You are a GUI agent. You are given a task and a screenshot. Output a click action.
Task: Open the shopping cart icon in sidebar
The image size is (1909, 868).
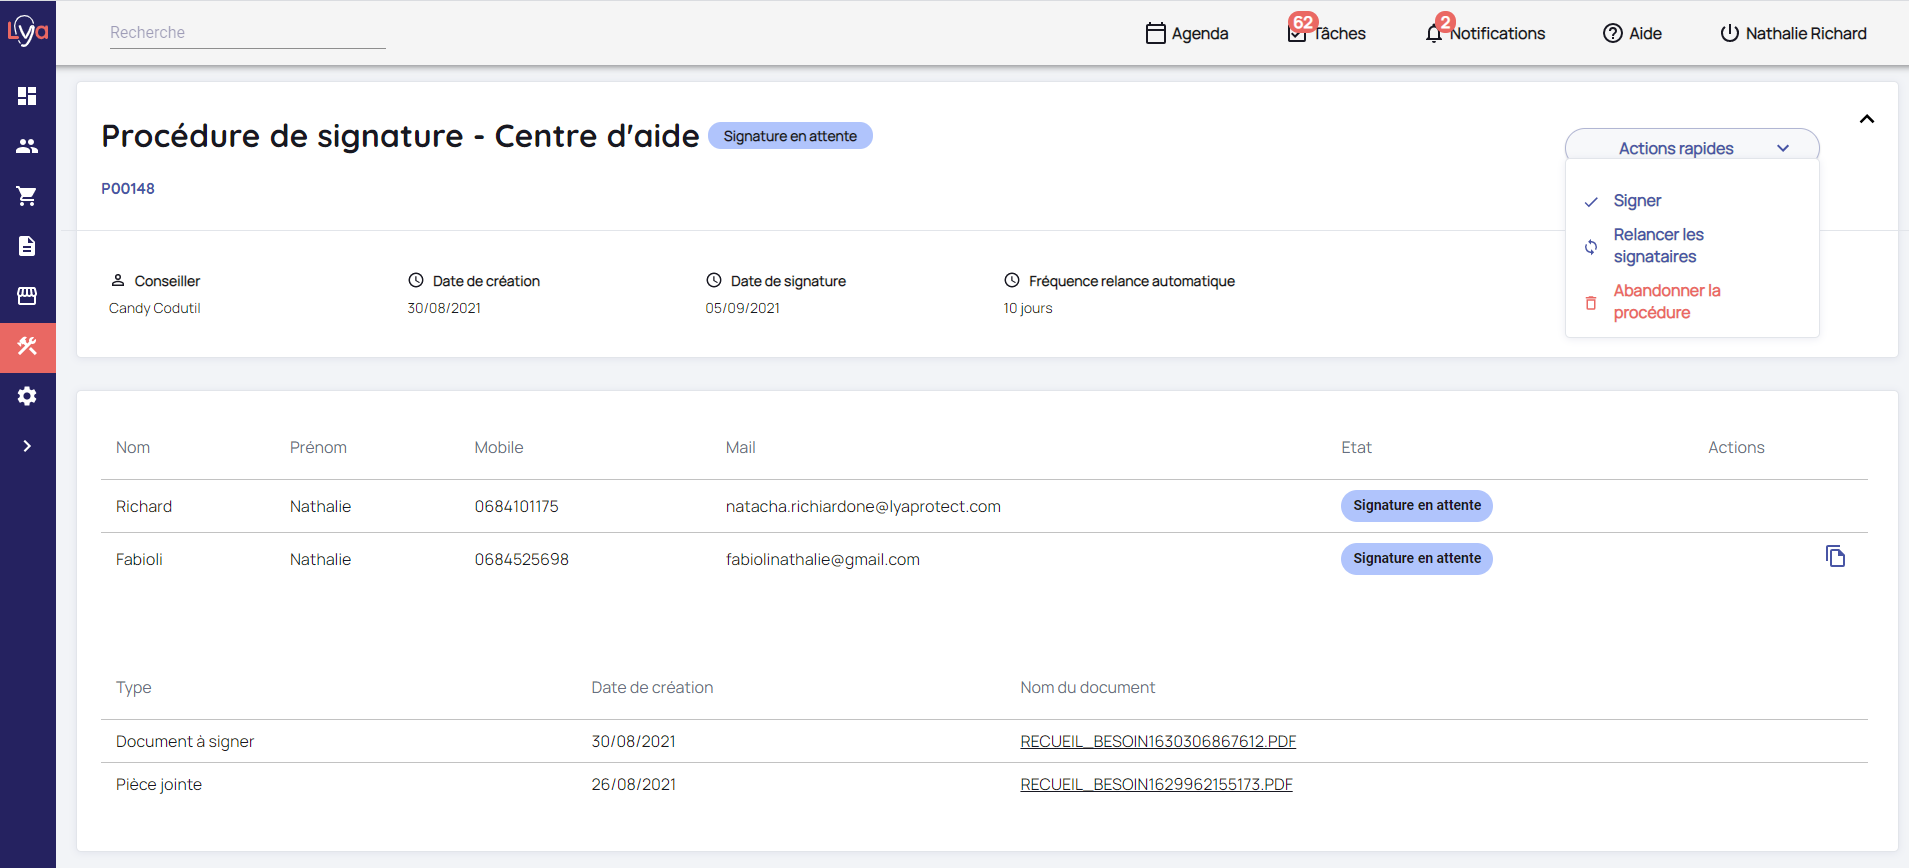[27, 196]
